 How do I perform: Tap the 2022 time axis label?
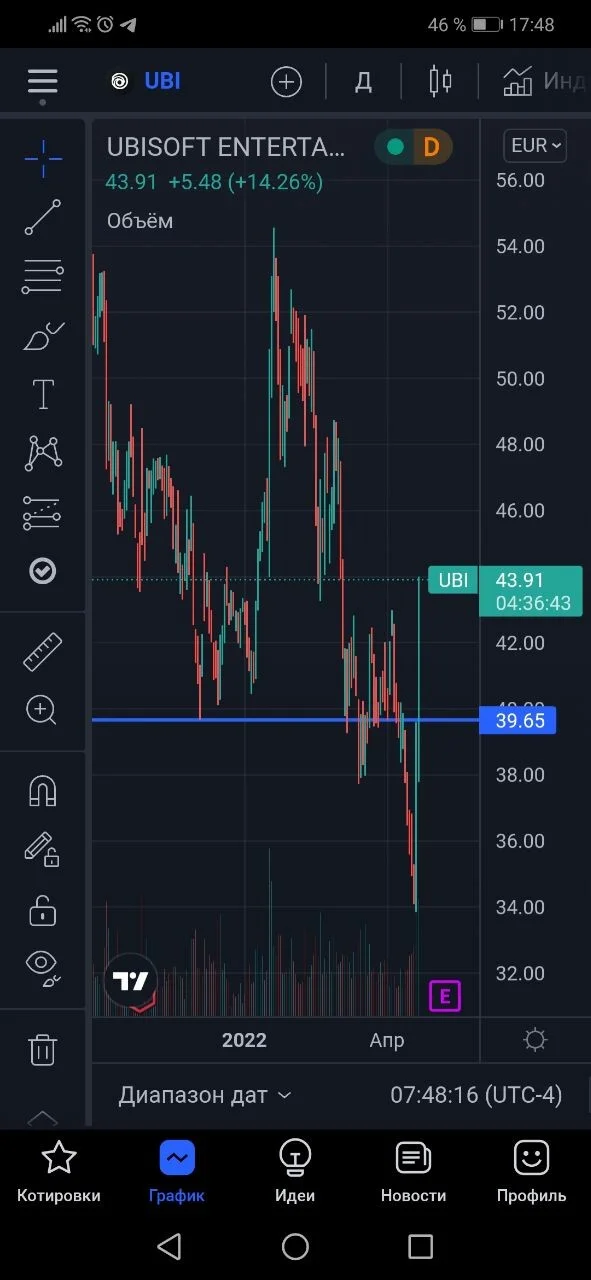244,1040
